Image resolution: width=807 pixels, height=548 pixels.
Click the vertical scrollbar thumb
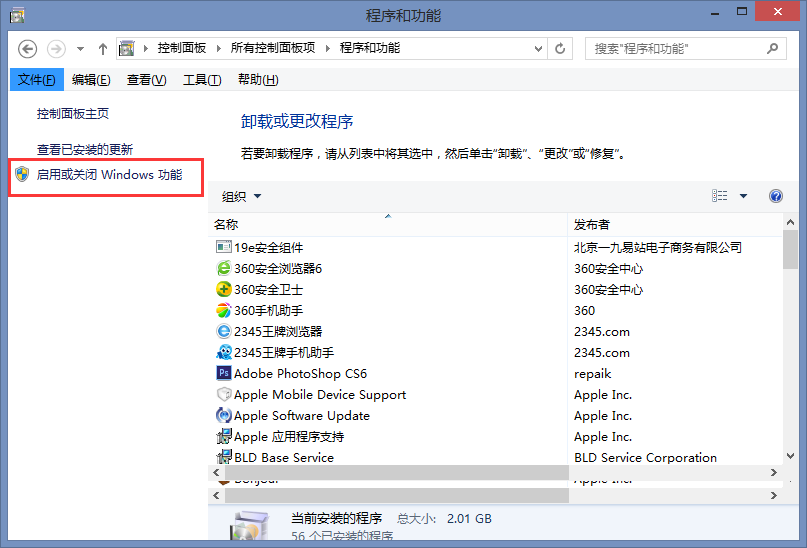click(791, 250)
